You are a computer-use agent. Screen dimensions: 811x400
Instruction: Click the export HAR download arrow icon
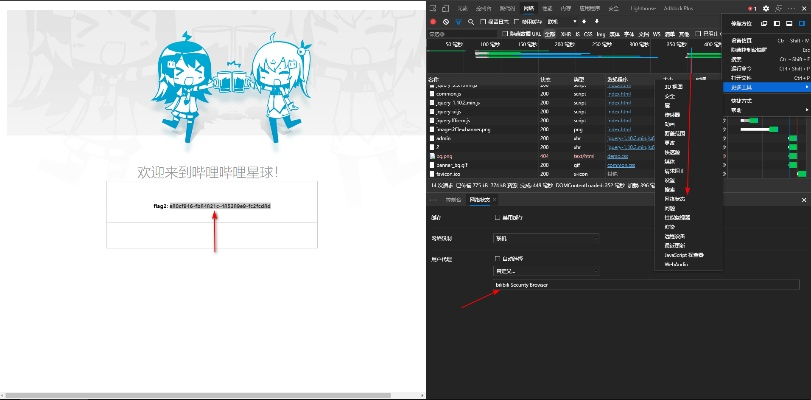(x=596, y=21)
